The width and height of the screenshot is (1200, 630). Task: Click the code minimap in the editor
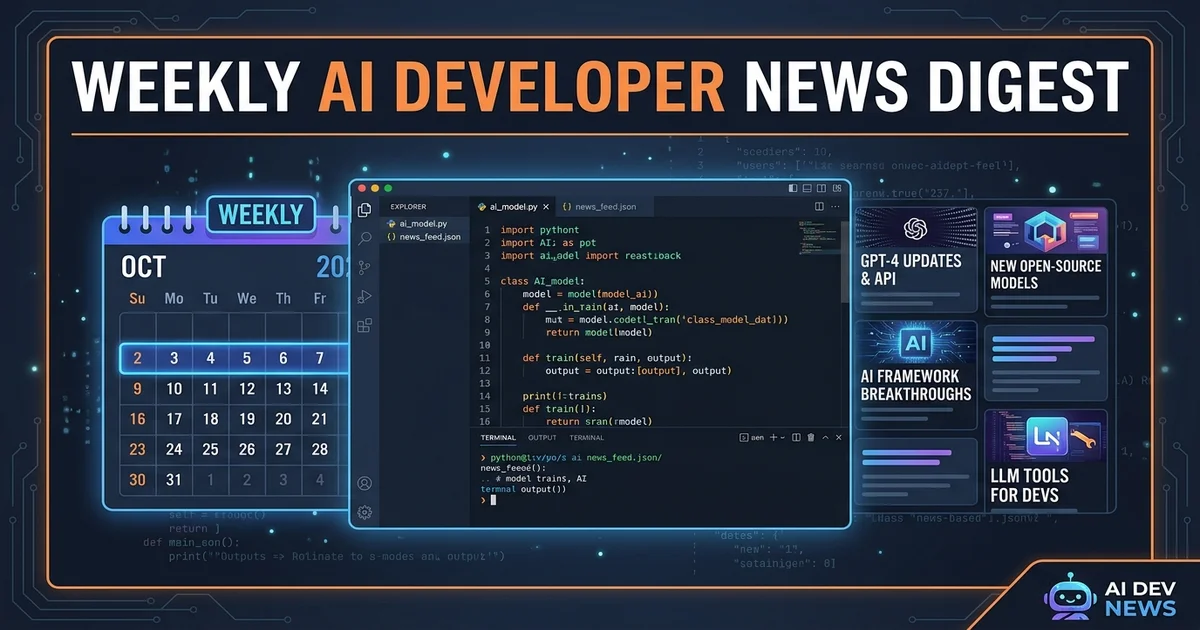coord(817,238)
